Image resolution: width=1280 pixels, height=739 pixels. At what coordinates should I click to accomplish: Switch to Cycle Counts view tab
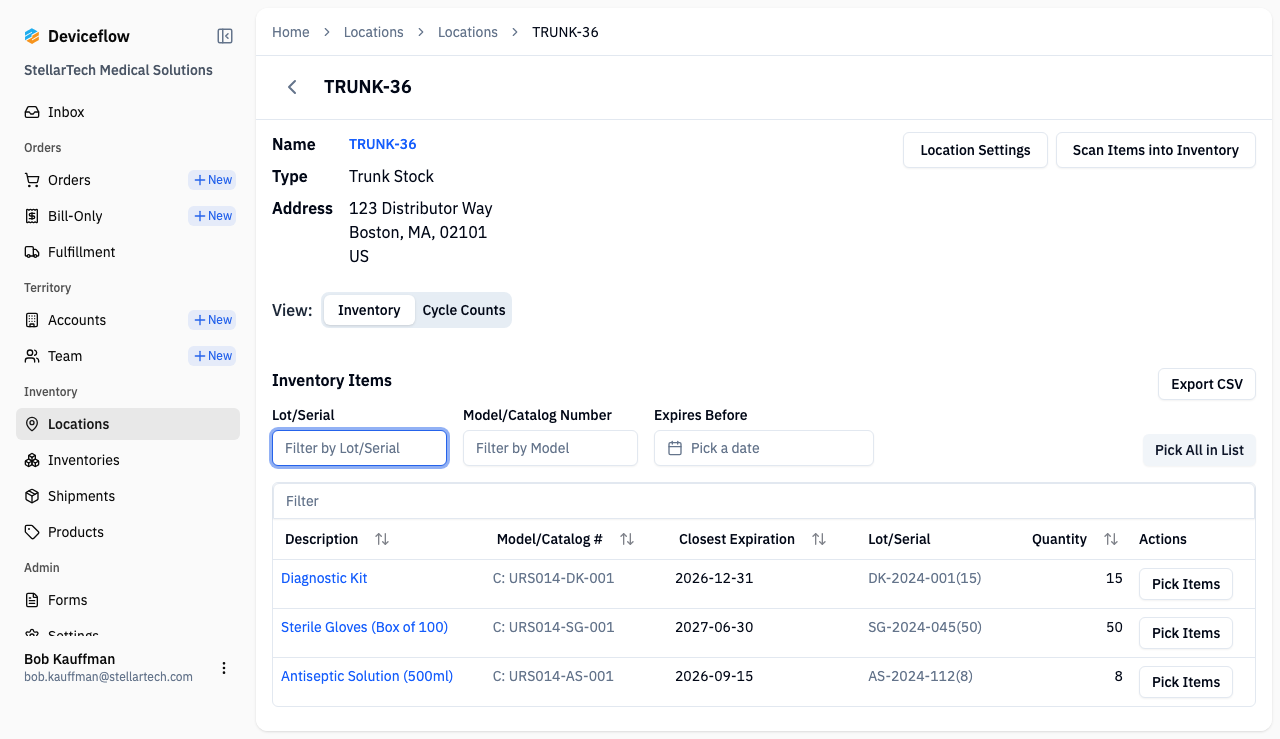coord(464,310)
